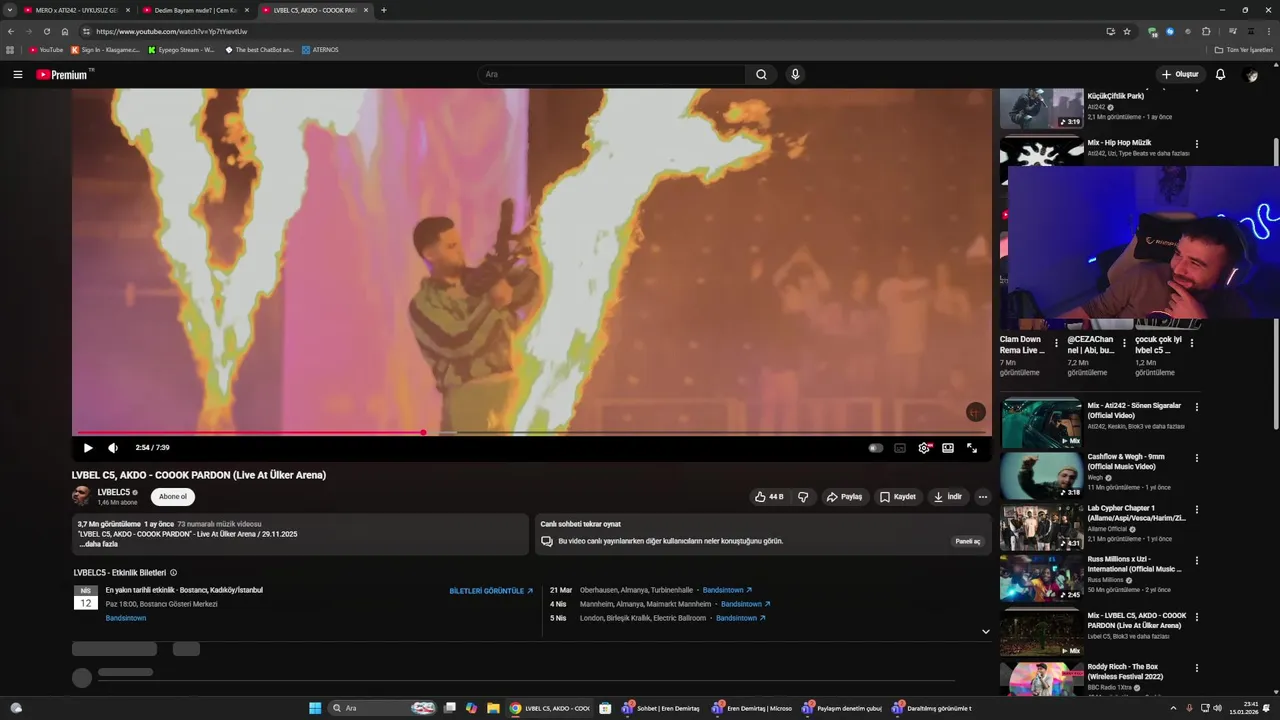Open Sohbet | Eren Demirtaş Teams taskbar item
The width and height of the screenshot is (1280, 720).
(x=661, y=708)
